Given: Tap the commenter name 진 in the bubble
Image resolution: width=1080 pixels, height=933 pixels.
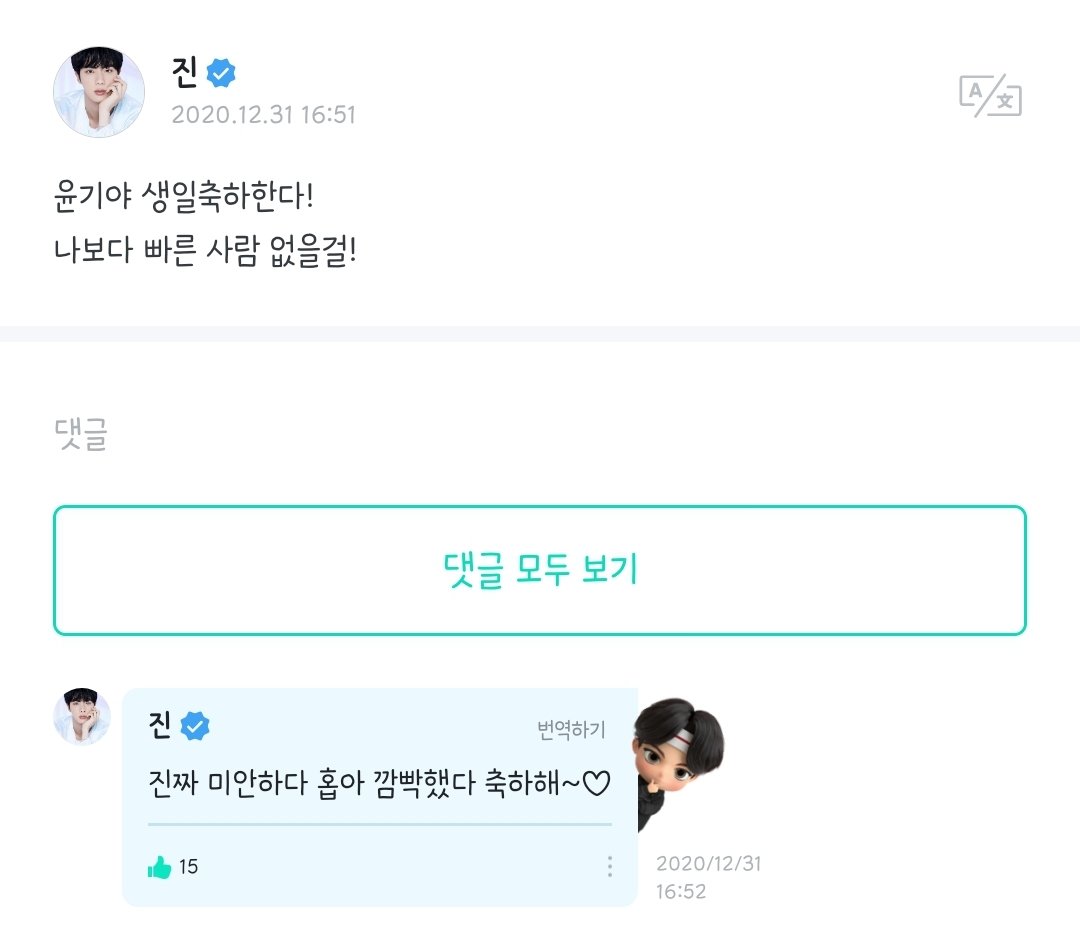Looking at the screenshot, I should tap(160, 725).
